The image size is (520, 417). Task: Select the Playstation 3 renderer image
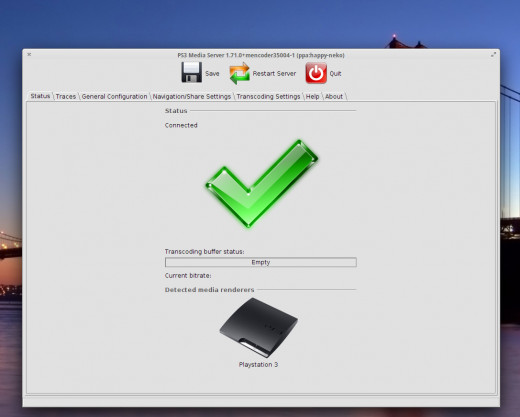coord(258,328)
